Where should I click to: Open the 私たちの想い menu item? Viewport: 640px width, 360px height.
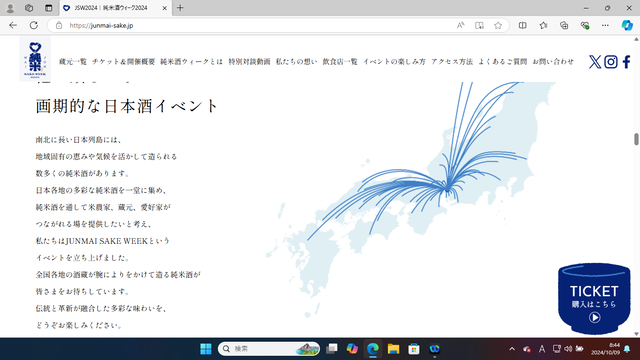click(297, 62)
